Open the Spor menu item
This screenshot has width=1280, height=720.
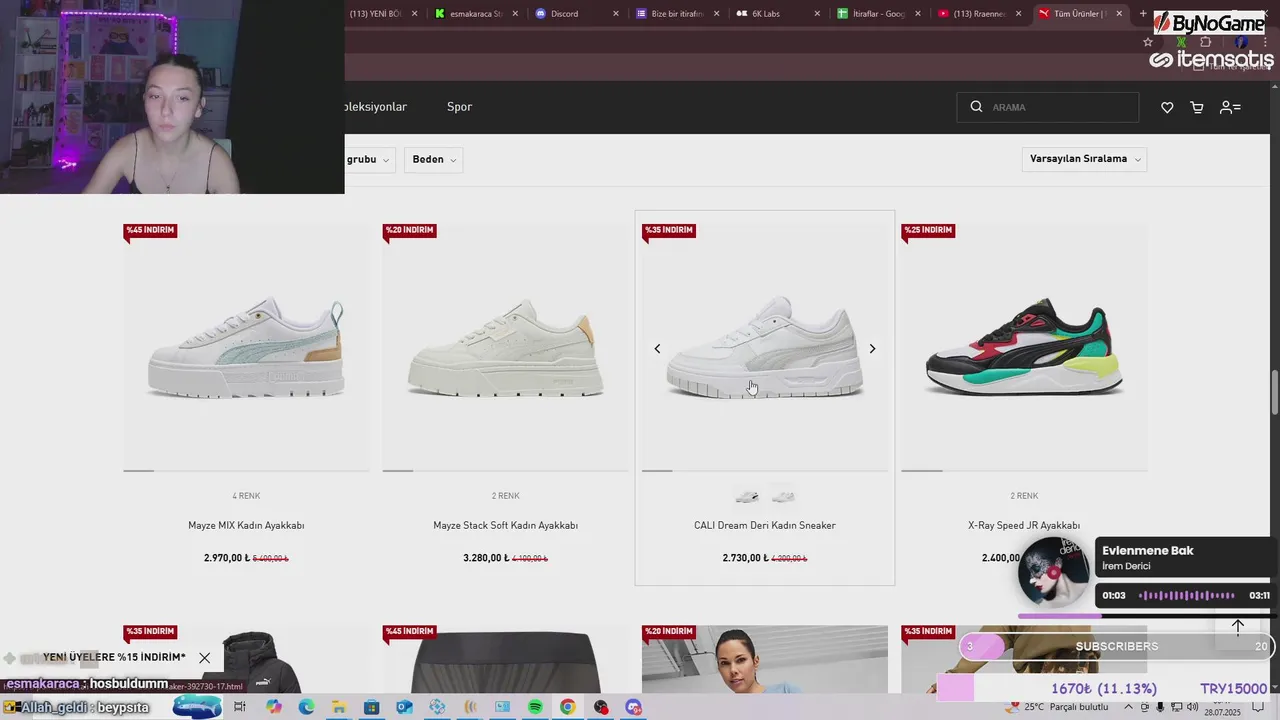pos(459,107)
